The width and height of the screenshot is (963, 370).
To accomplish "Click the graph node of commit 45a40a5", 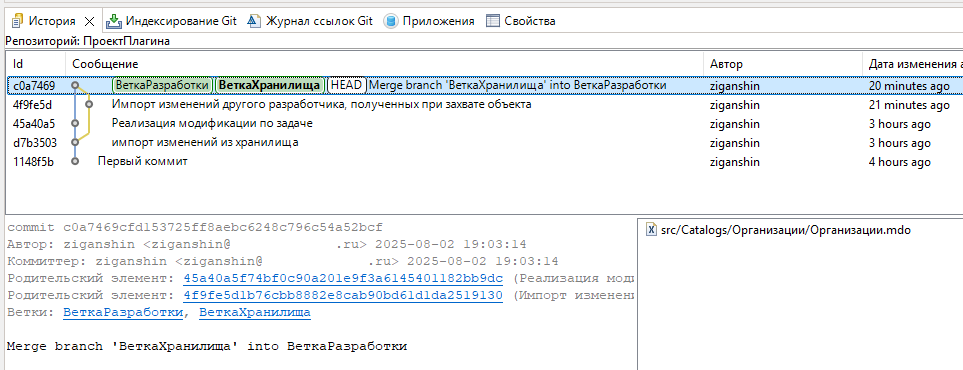I will [x=75, y=124].
